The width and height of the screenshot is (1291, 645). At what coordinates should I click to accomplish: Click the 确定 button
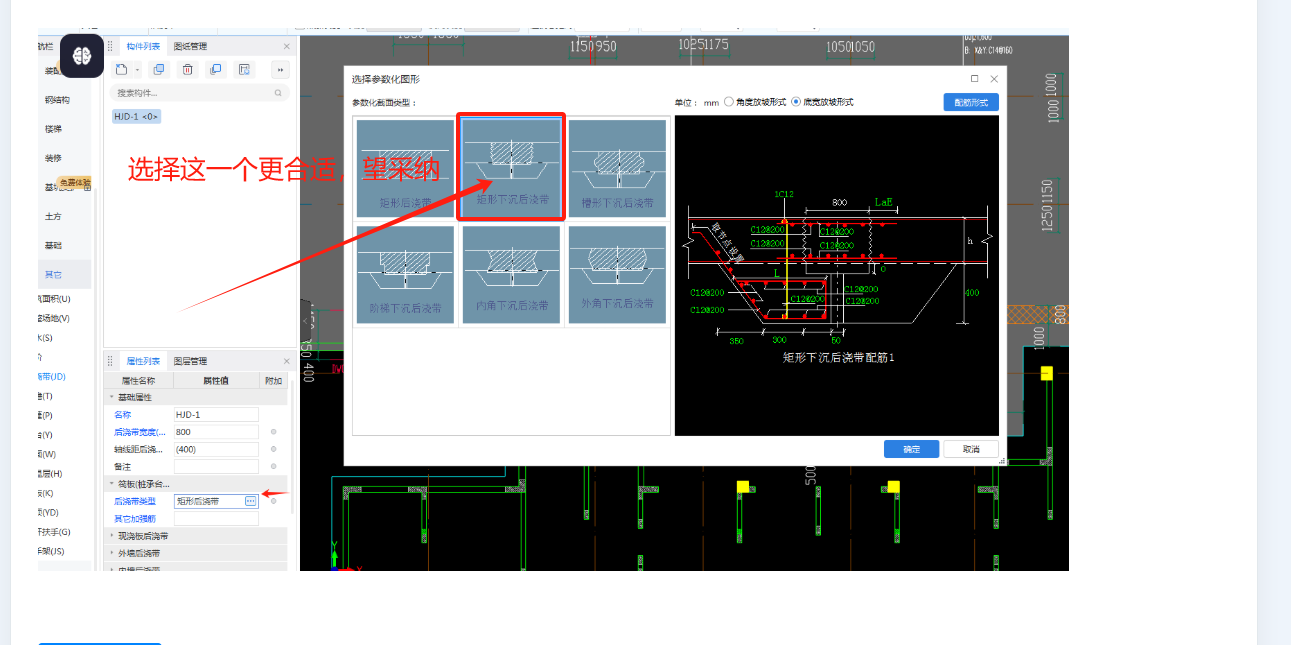coord(911,449)
